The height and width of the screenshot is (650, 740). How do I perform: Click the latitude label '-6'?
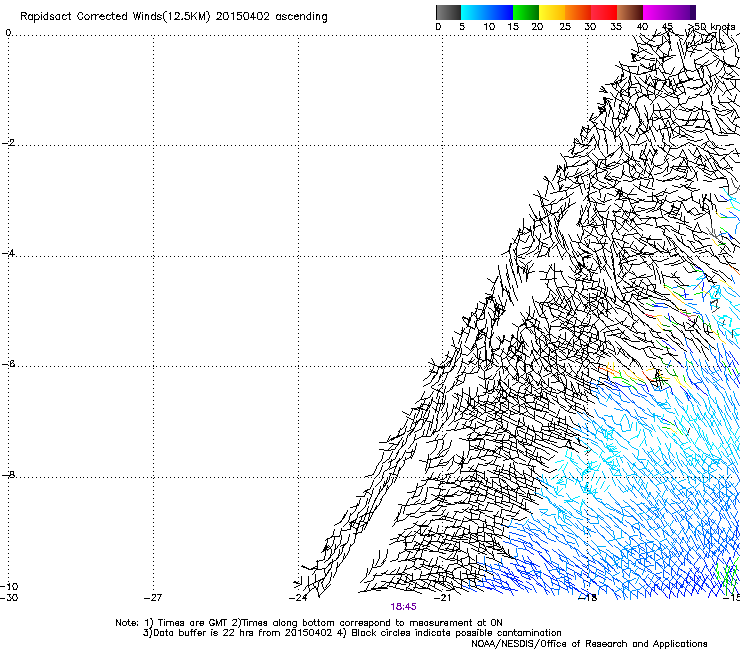coord(8,364)
